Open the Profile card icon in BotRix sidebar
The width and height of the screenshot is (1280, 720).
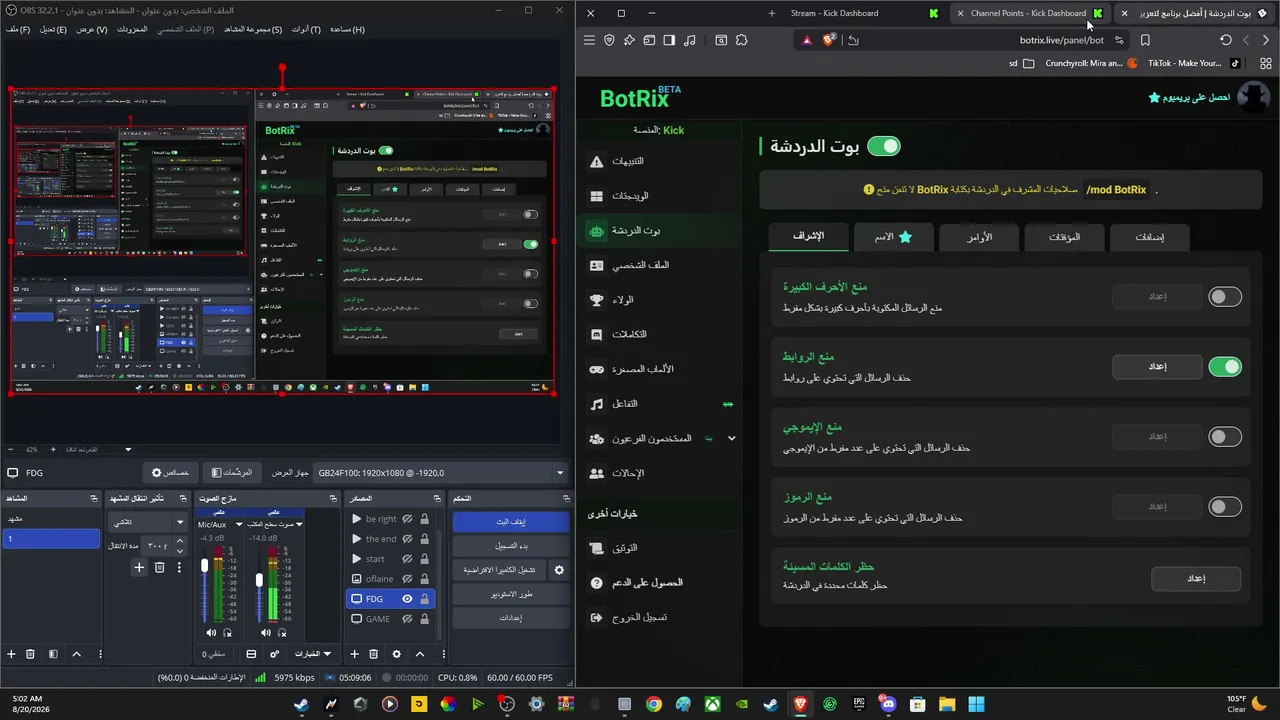pos(597,266)
